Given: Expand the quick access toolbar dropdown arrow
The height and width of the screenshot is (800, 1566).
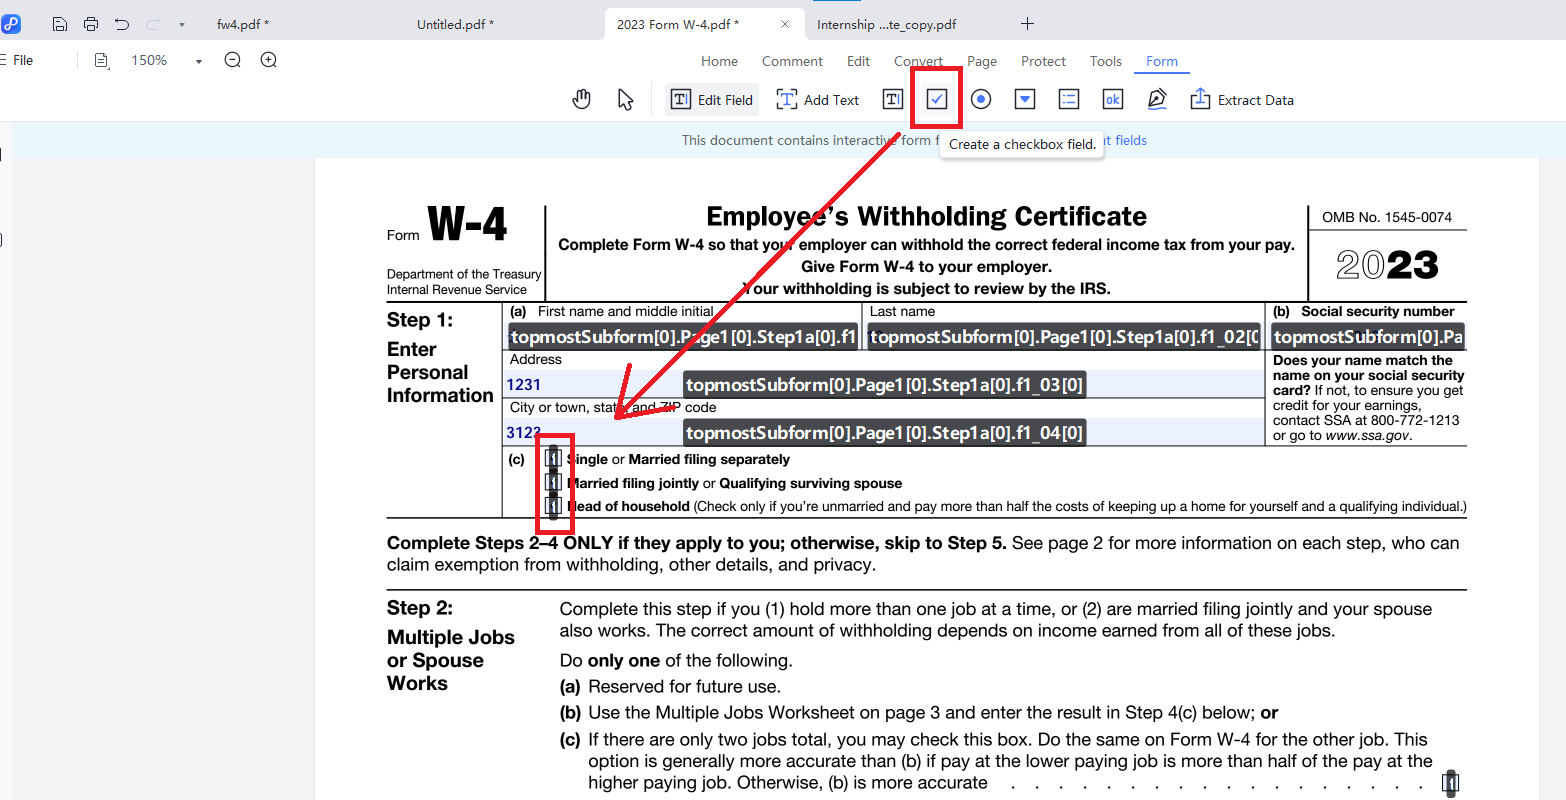Looking at the screenshot, I should [x=181, y=24].
